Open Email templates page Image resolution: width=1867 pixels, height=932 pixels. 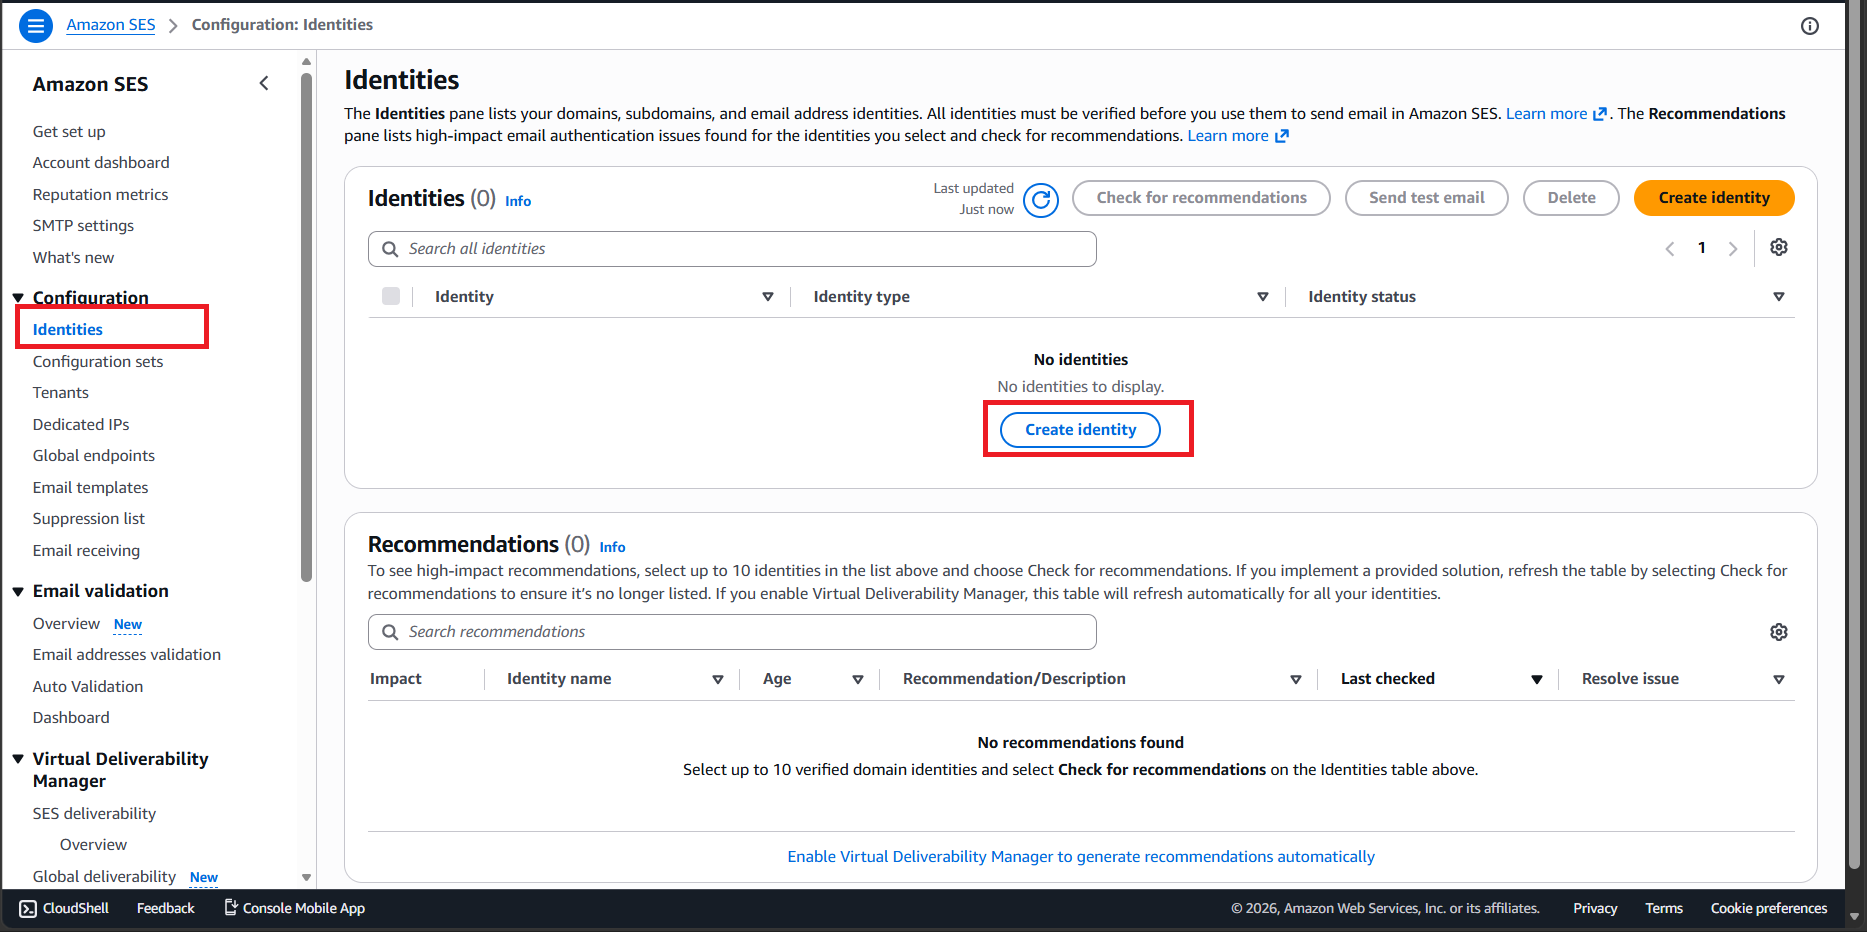[x=90, y=487]
